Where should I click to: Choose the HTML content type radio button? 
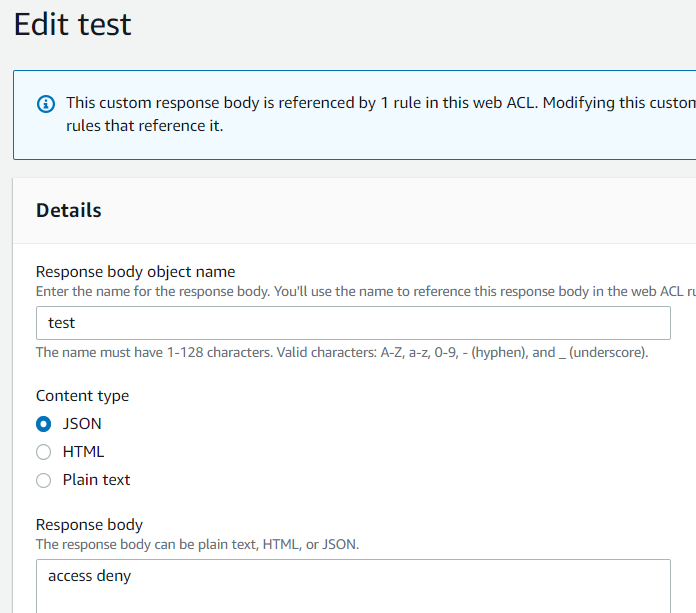[x=44, y=452]
